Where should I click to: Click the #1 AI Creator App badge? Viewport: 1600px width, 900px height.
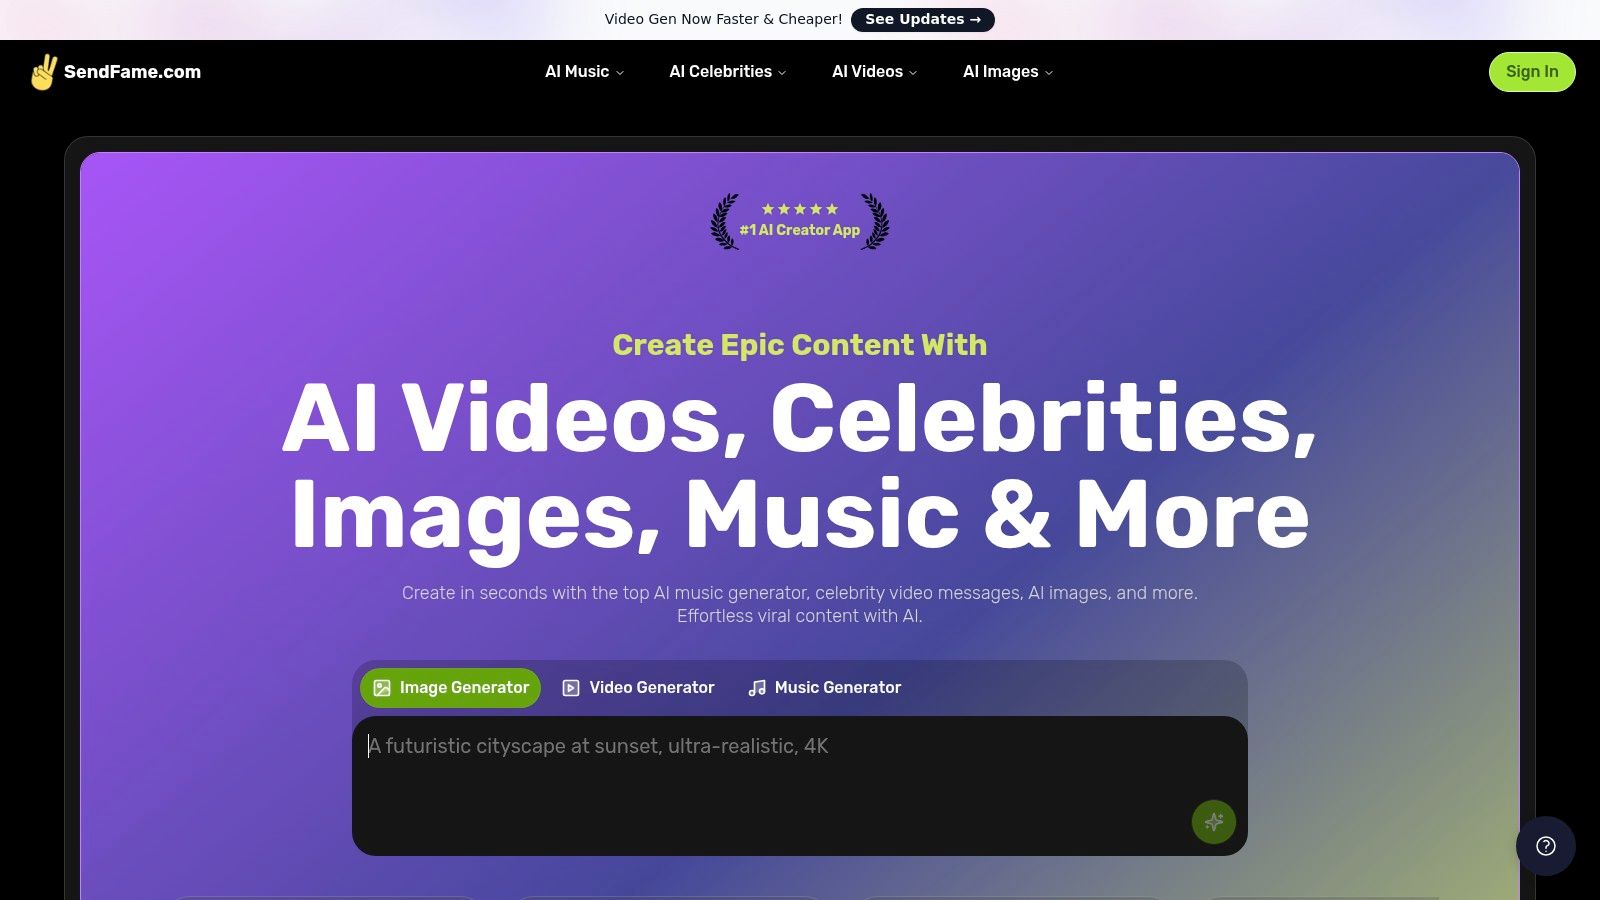[800, 221]
